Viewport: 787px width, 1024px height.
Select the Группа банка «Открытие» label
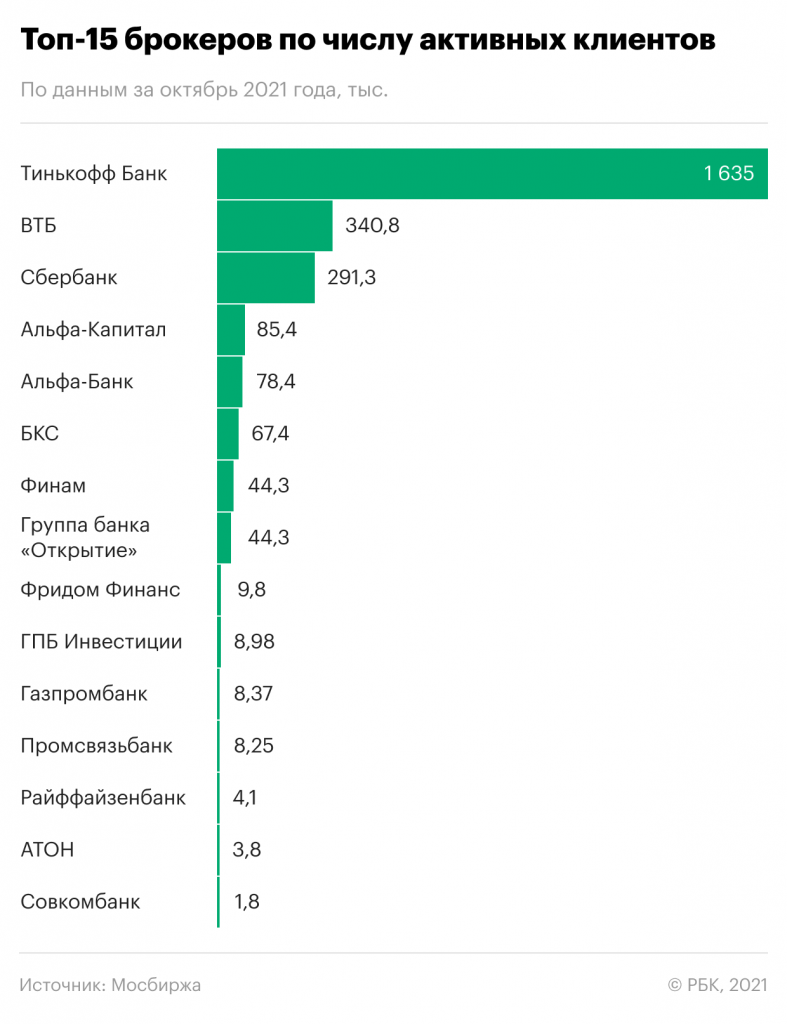[x=85, y=537]
